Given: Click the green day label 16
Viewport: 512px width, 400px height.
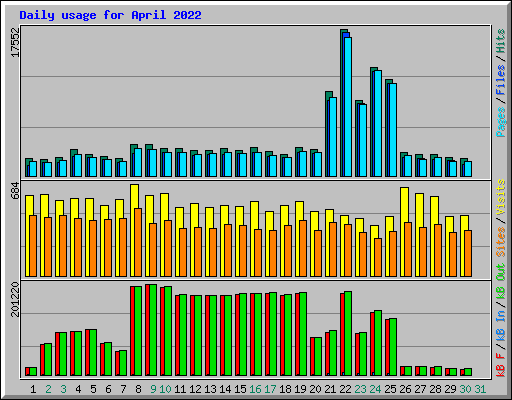Looking at the screenshot, I should 255,389.
